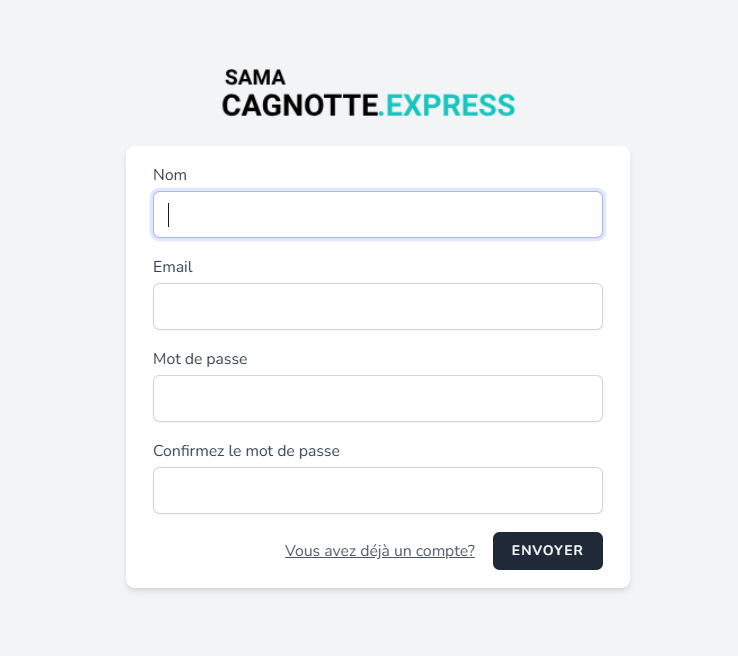The image size is (738, 656).
Task: Click the black CAGNOTTE logo text
Action: pos(300,105)
